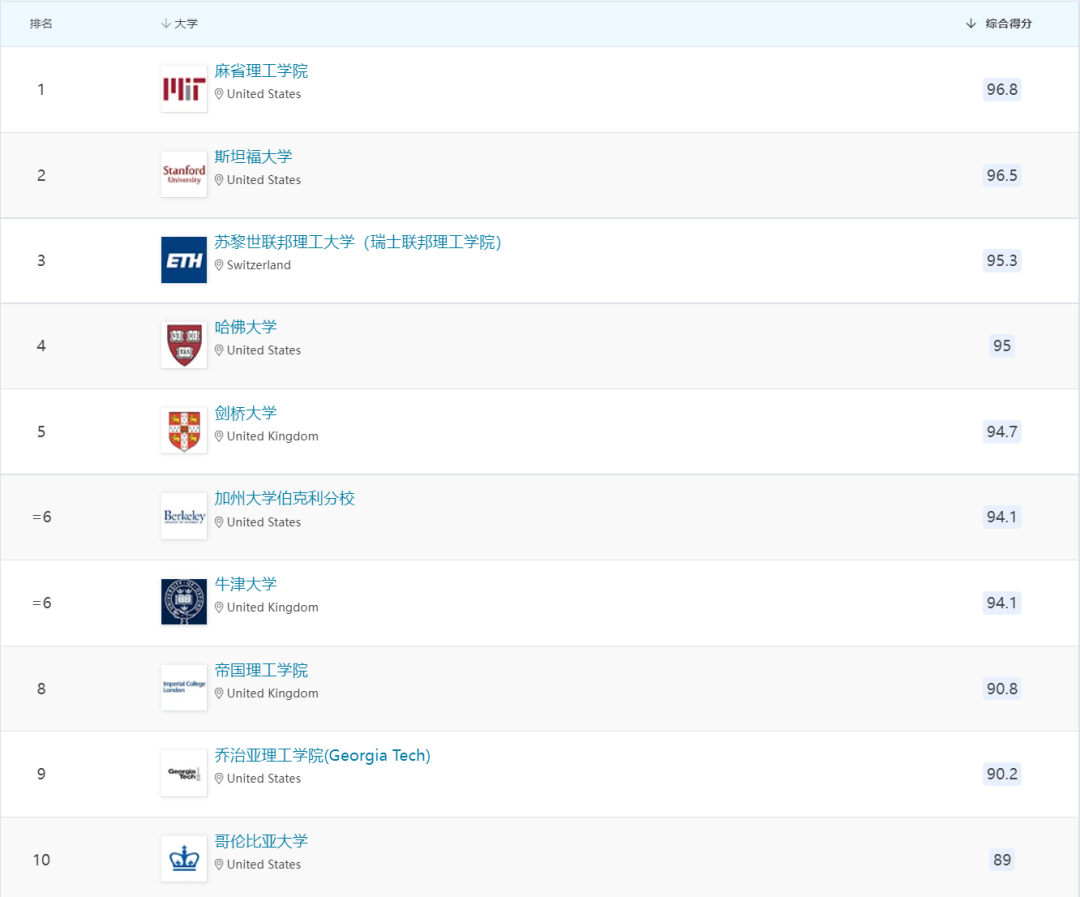The height and width of the screenshot is (897, 1080).
Task: Click the MIT logo icon
Action: point(184,89)
